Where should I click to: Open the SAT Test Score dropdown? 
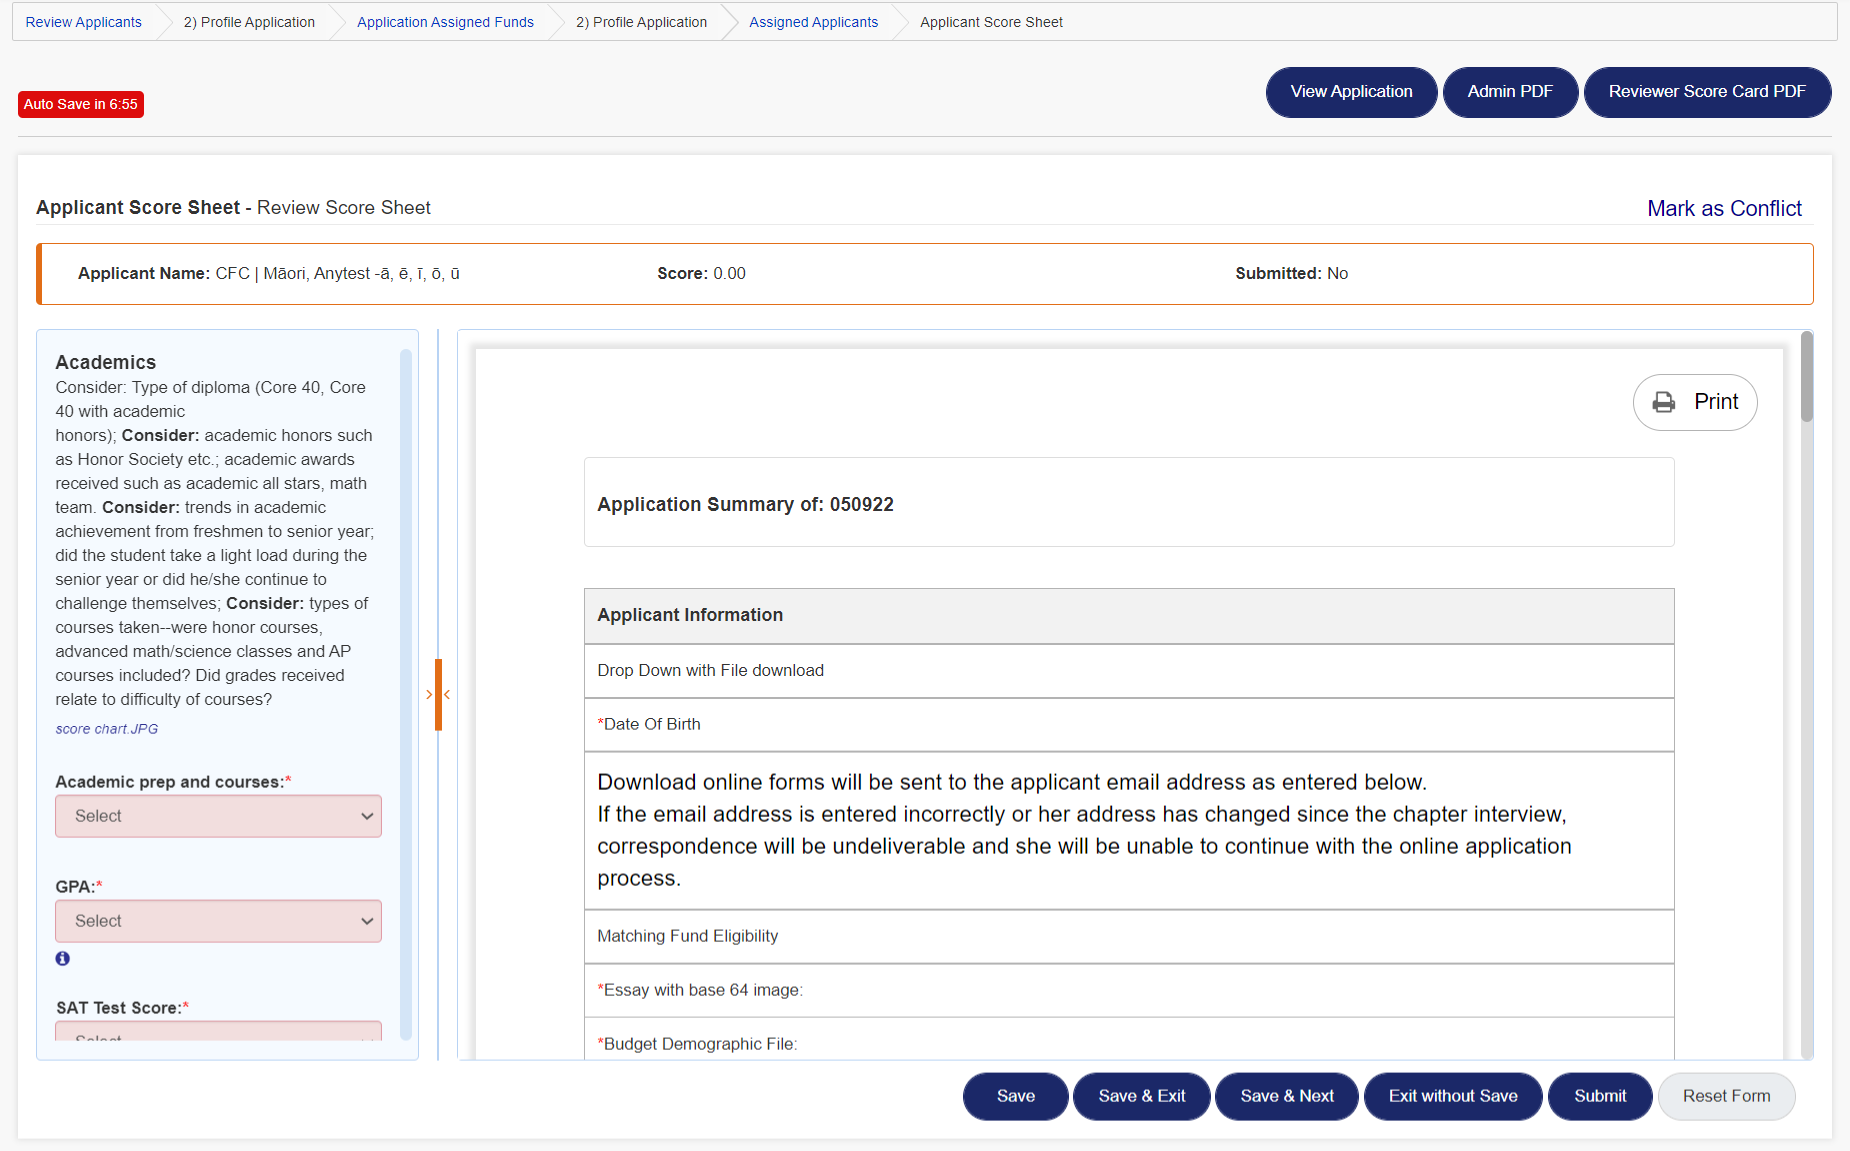pyautogui.click(x=218, y=1038)
